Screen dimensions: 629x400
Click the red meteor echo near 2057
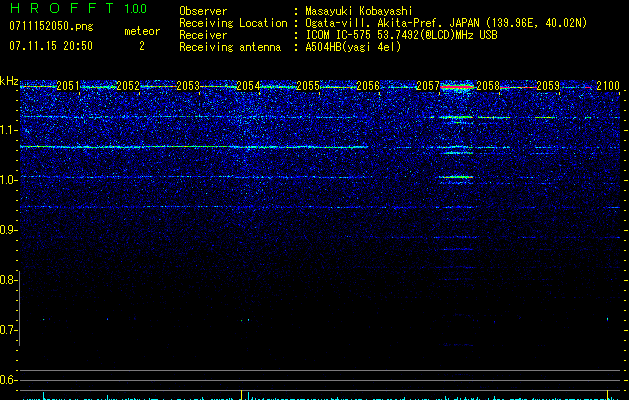457,86
